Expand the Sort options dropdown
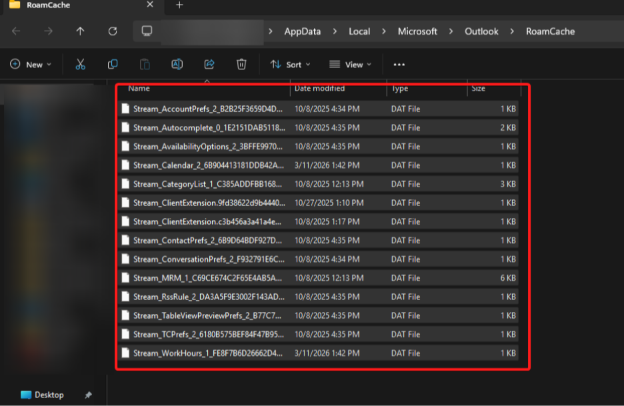 pos(290,64)
